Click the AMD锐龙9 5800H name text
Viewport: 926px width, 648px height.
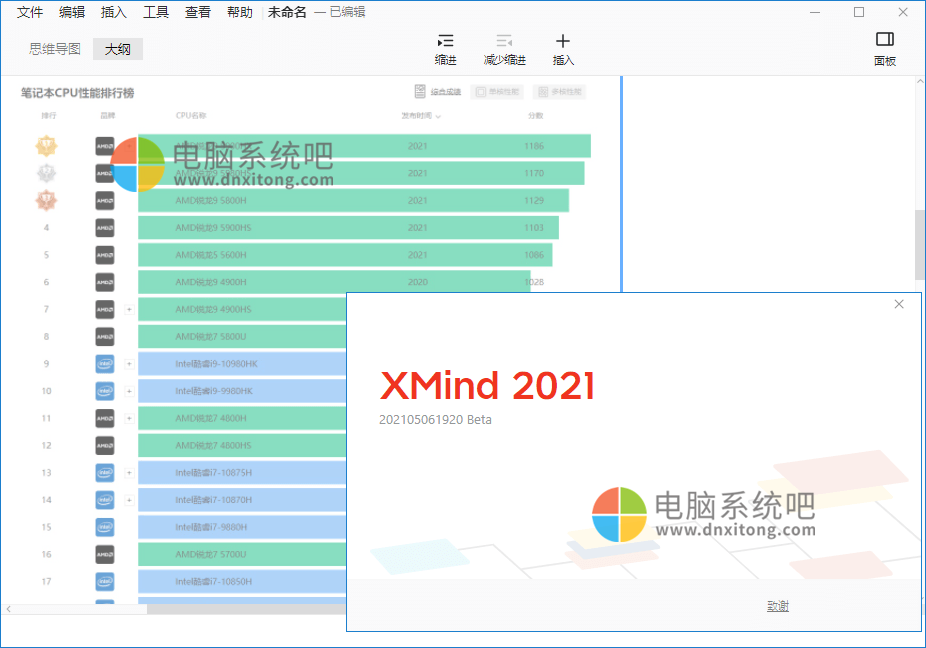[211, 200]
